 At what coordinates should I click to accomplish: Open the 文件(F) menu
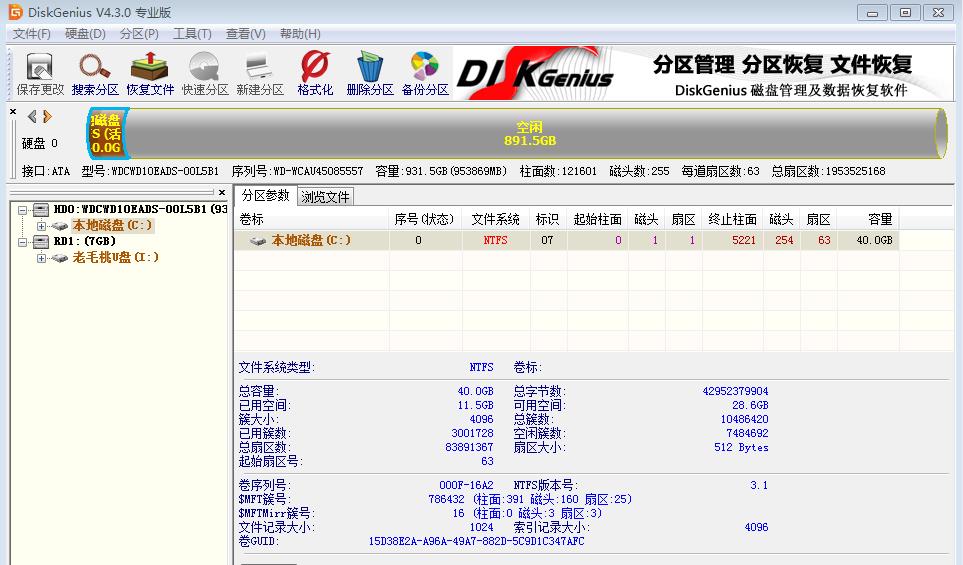pyautogui.click(x=32, y=34)
